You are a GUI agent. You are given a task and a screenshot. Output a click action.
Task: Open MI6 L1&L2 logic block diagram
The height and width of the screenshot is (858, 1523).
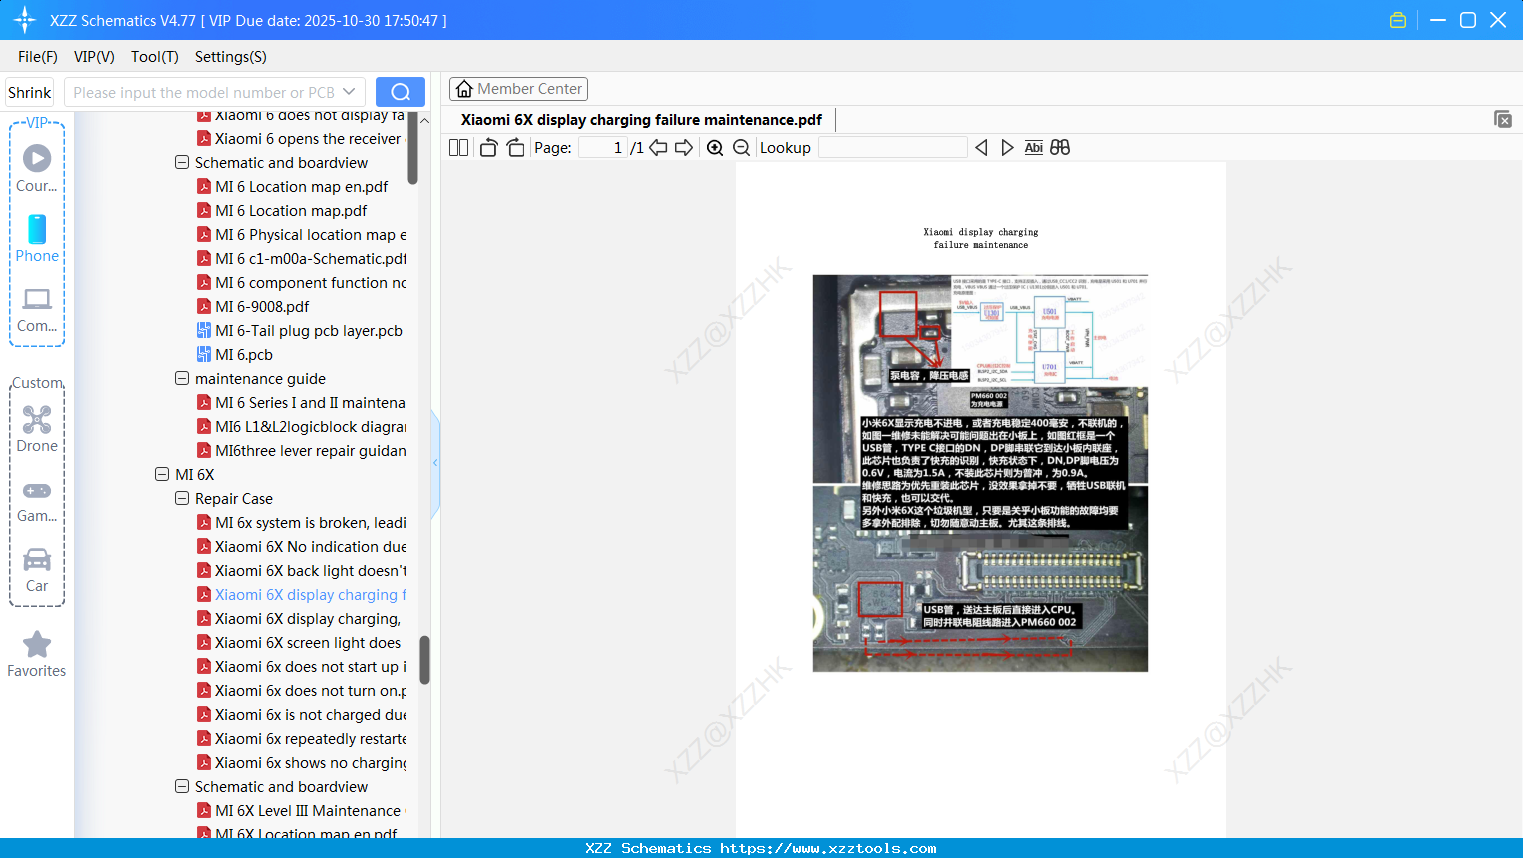(301, 427)
